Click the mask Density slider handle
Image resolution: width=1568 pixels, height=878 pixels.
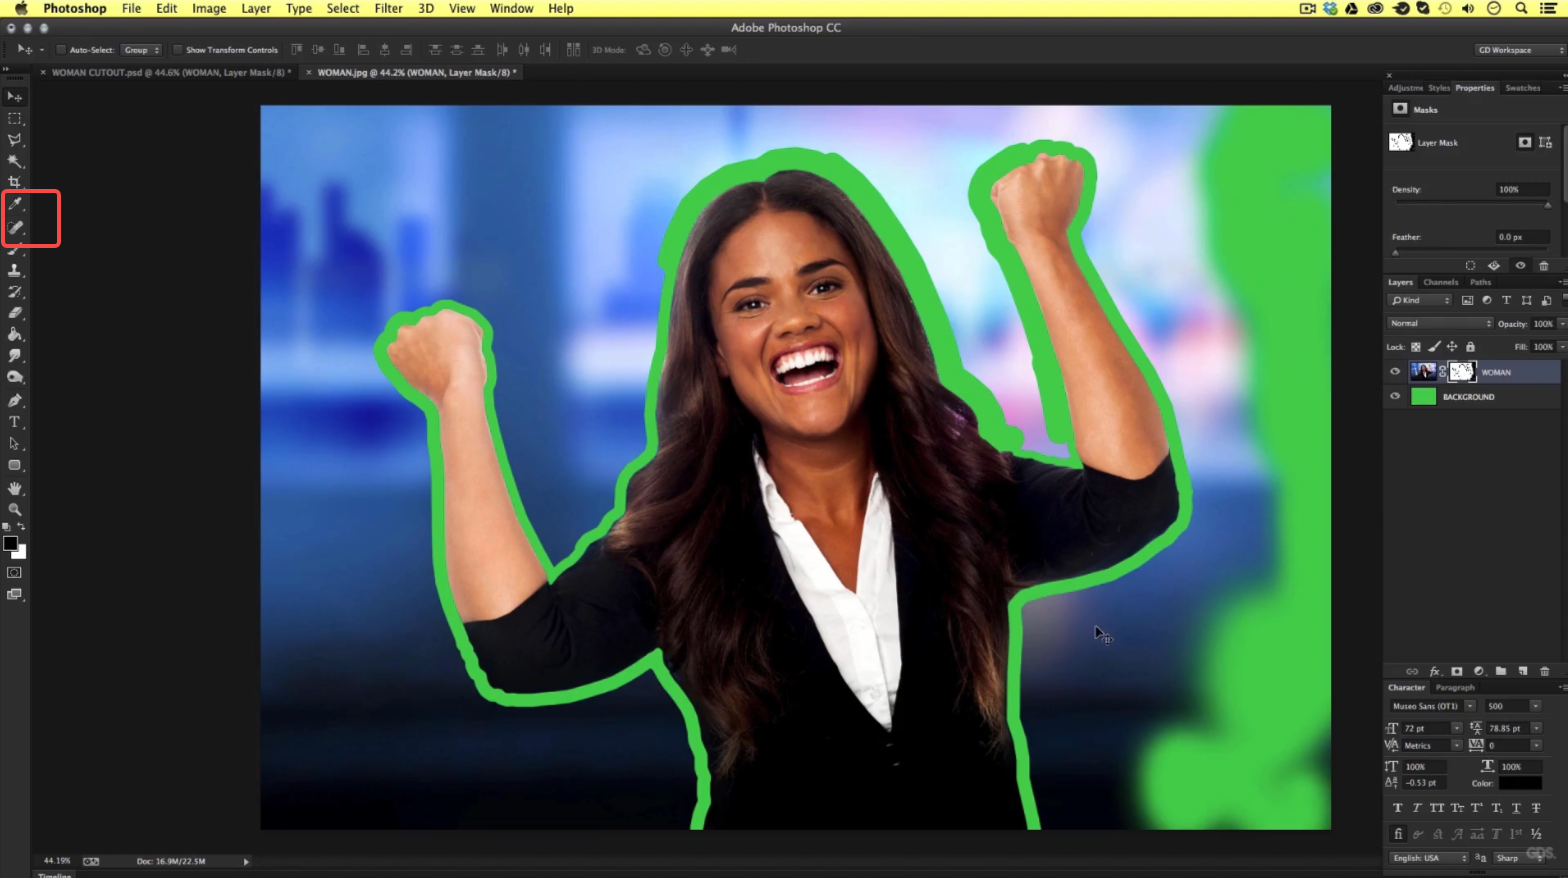coord(1548,204)
